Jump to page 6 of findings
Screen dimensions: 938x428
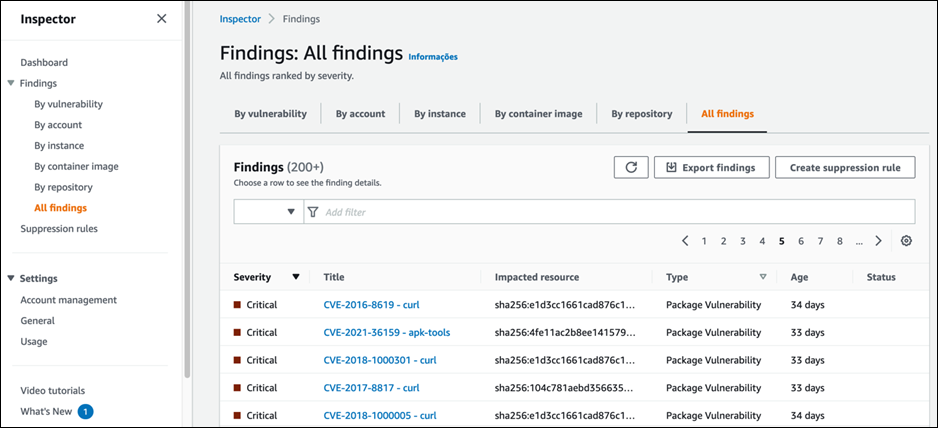tap(801, 241)
